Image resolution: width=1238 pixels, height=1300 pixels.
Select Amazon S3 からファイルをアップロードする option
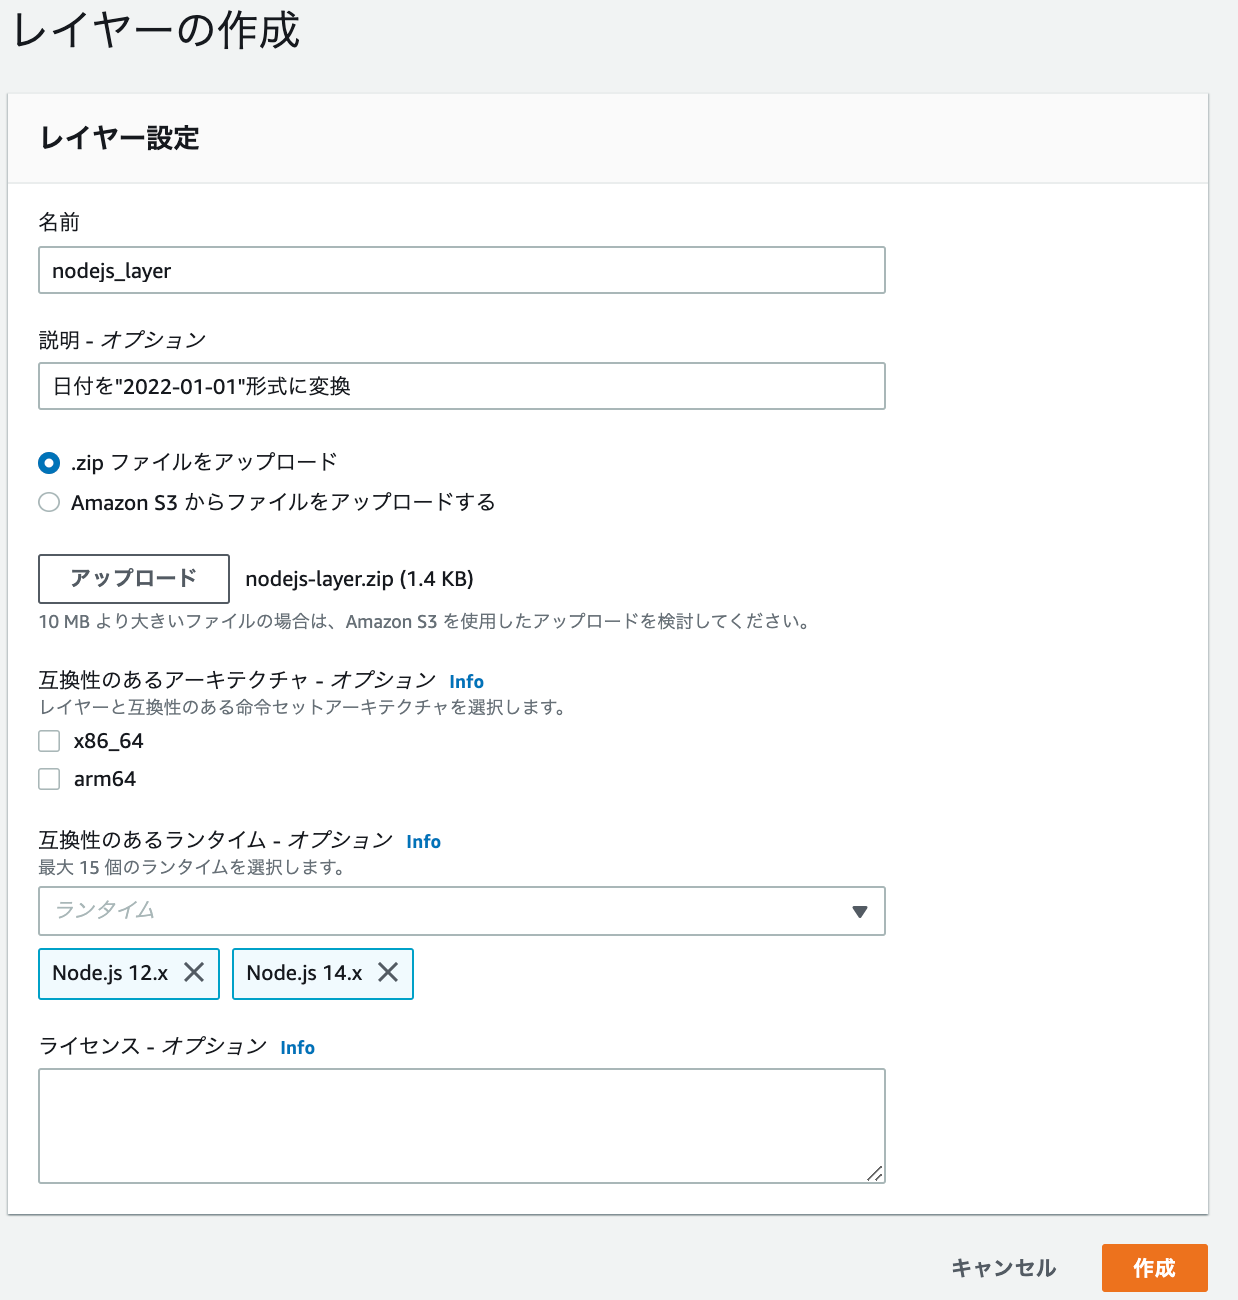click(x=49, y=502)
